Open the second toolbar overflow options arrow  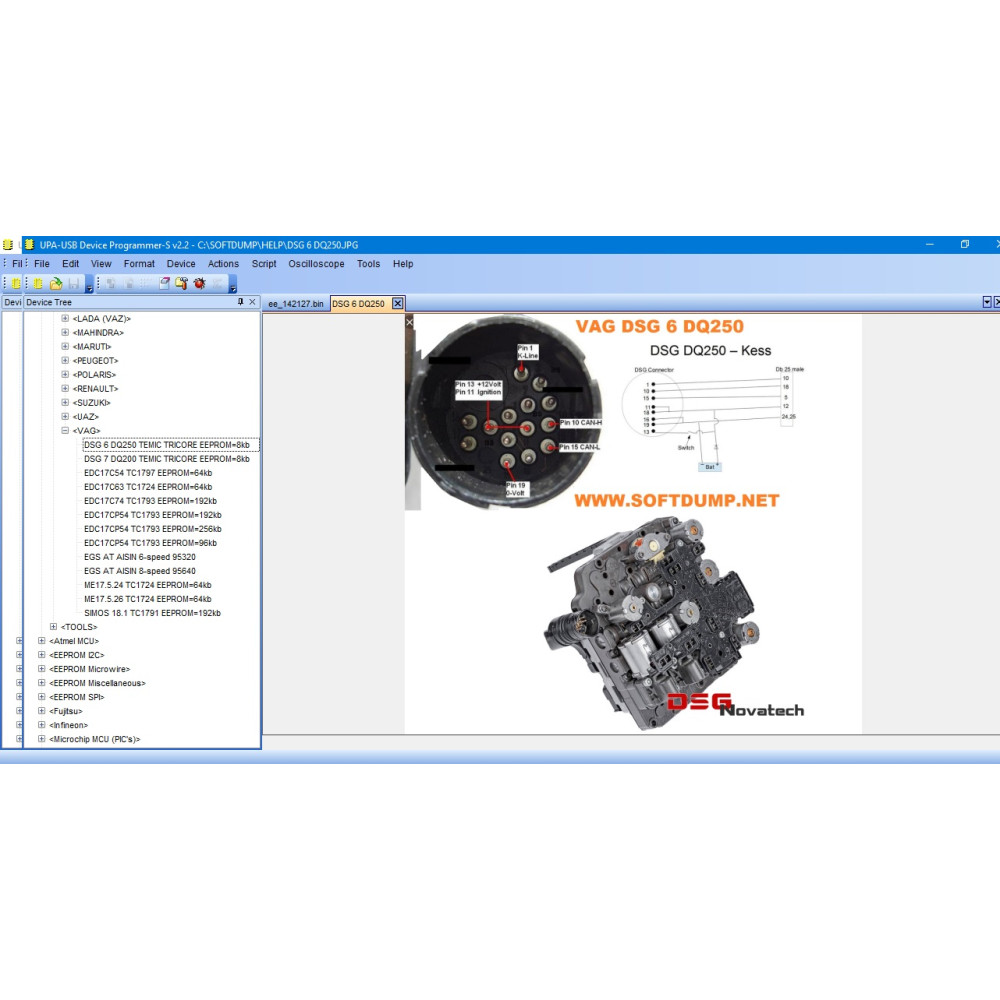(233, 284)
